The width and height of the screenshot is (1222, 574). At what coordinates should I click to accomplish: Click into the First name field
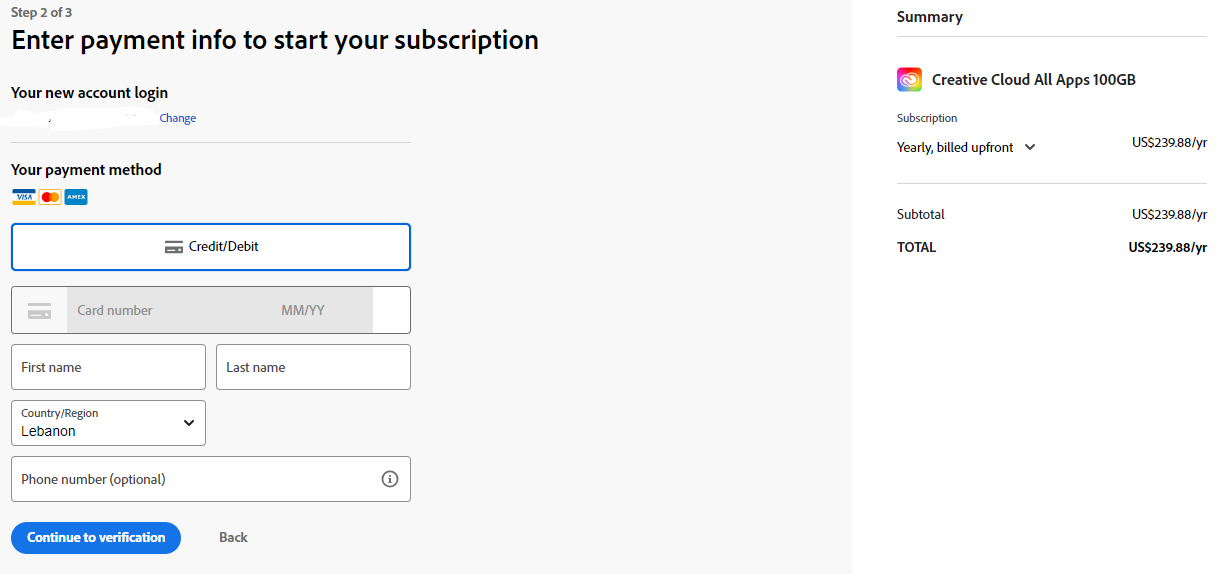point(108,367)
